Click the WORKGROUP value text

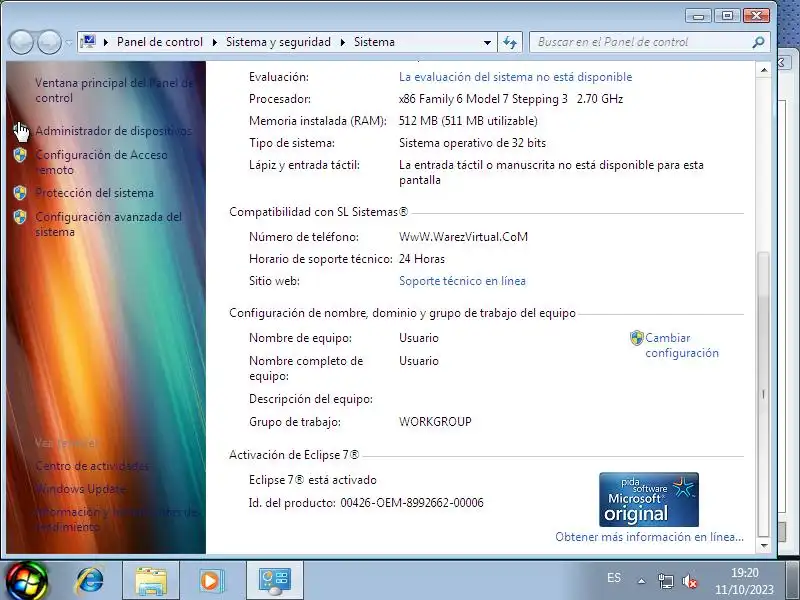click(x=435, y=422)
